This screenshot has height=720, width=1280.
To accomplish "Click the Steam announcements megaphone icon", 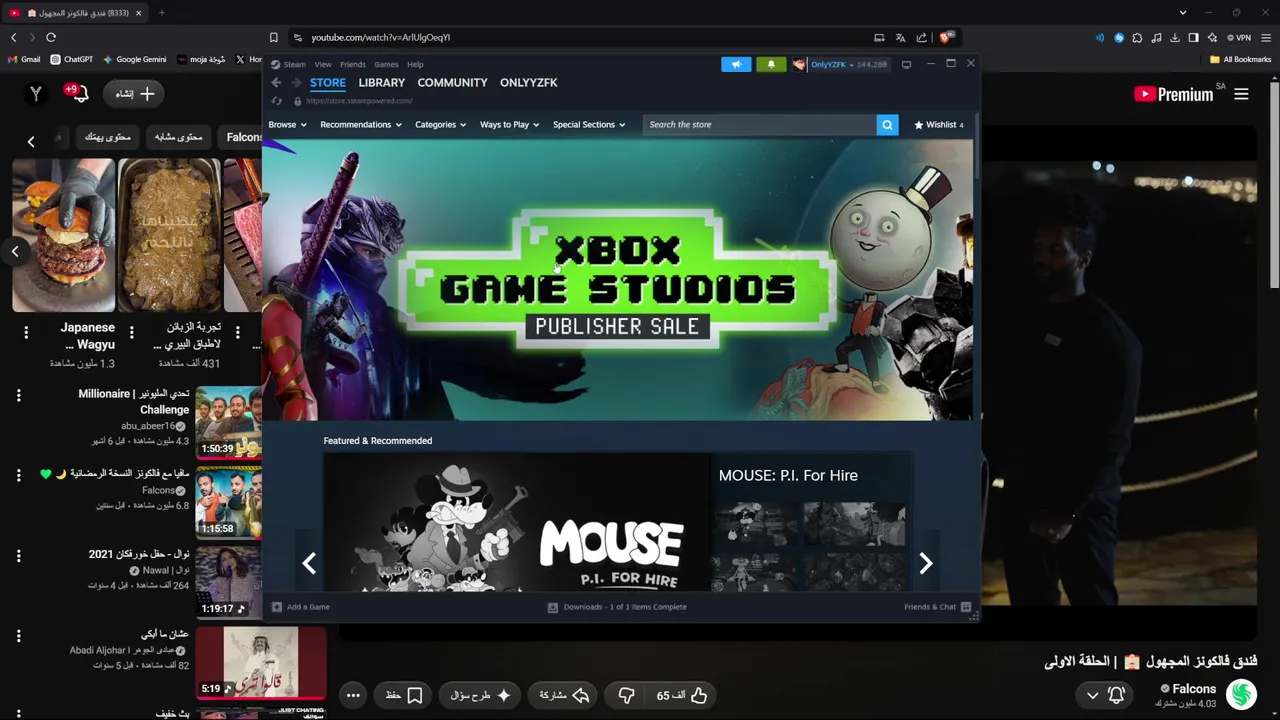I will (736, 64).
